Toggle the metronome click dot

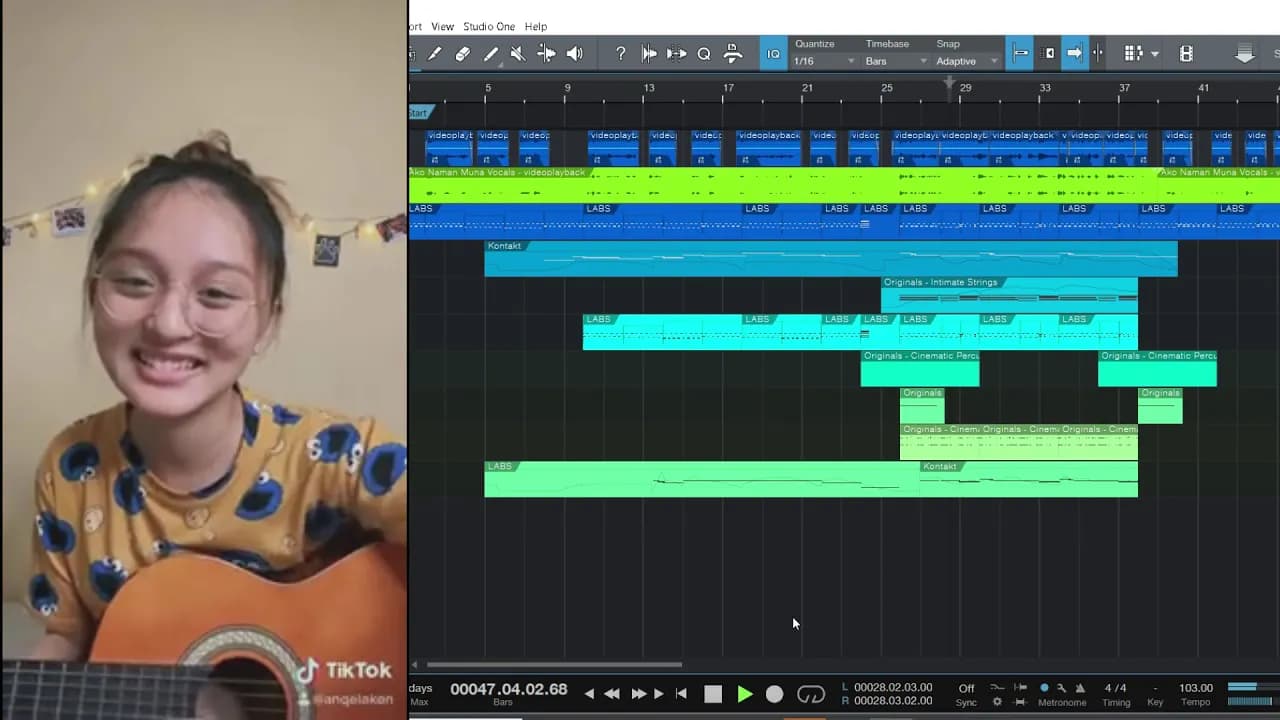[x=1045, y=687]
